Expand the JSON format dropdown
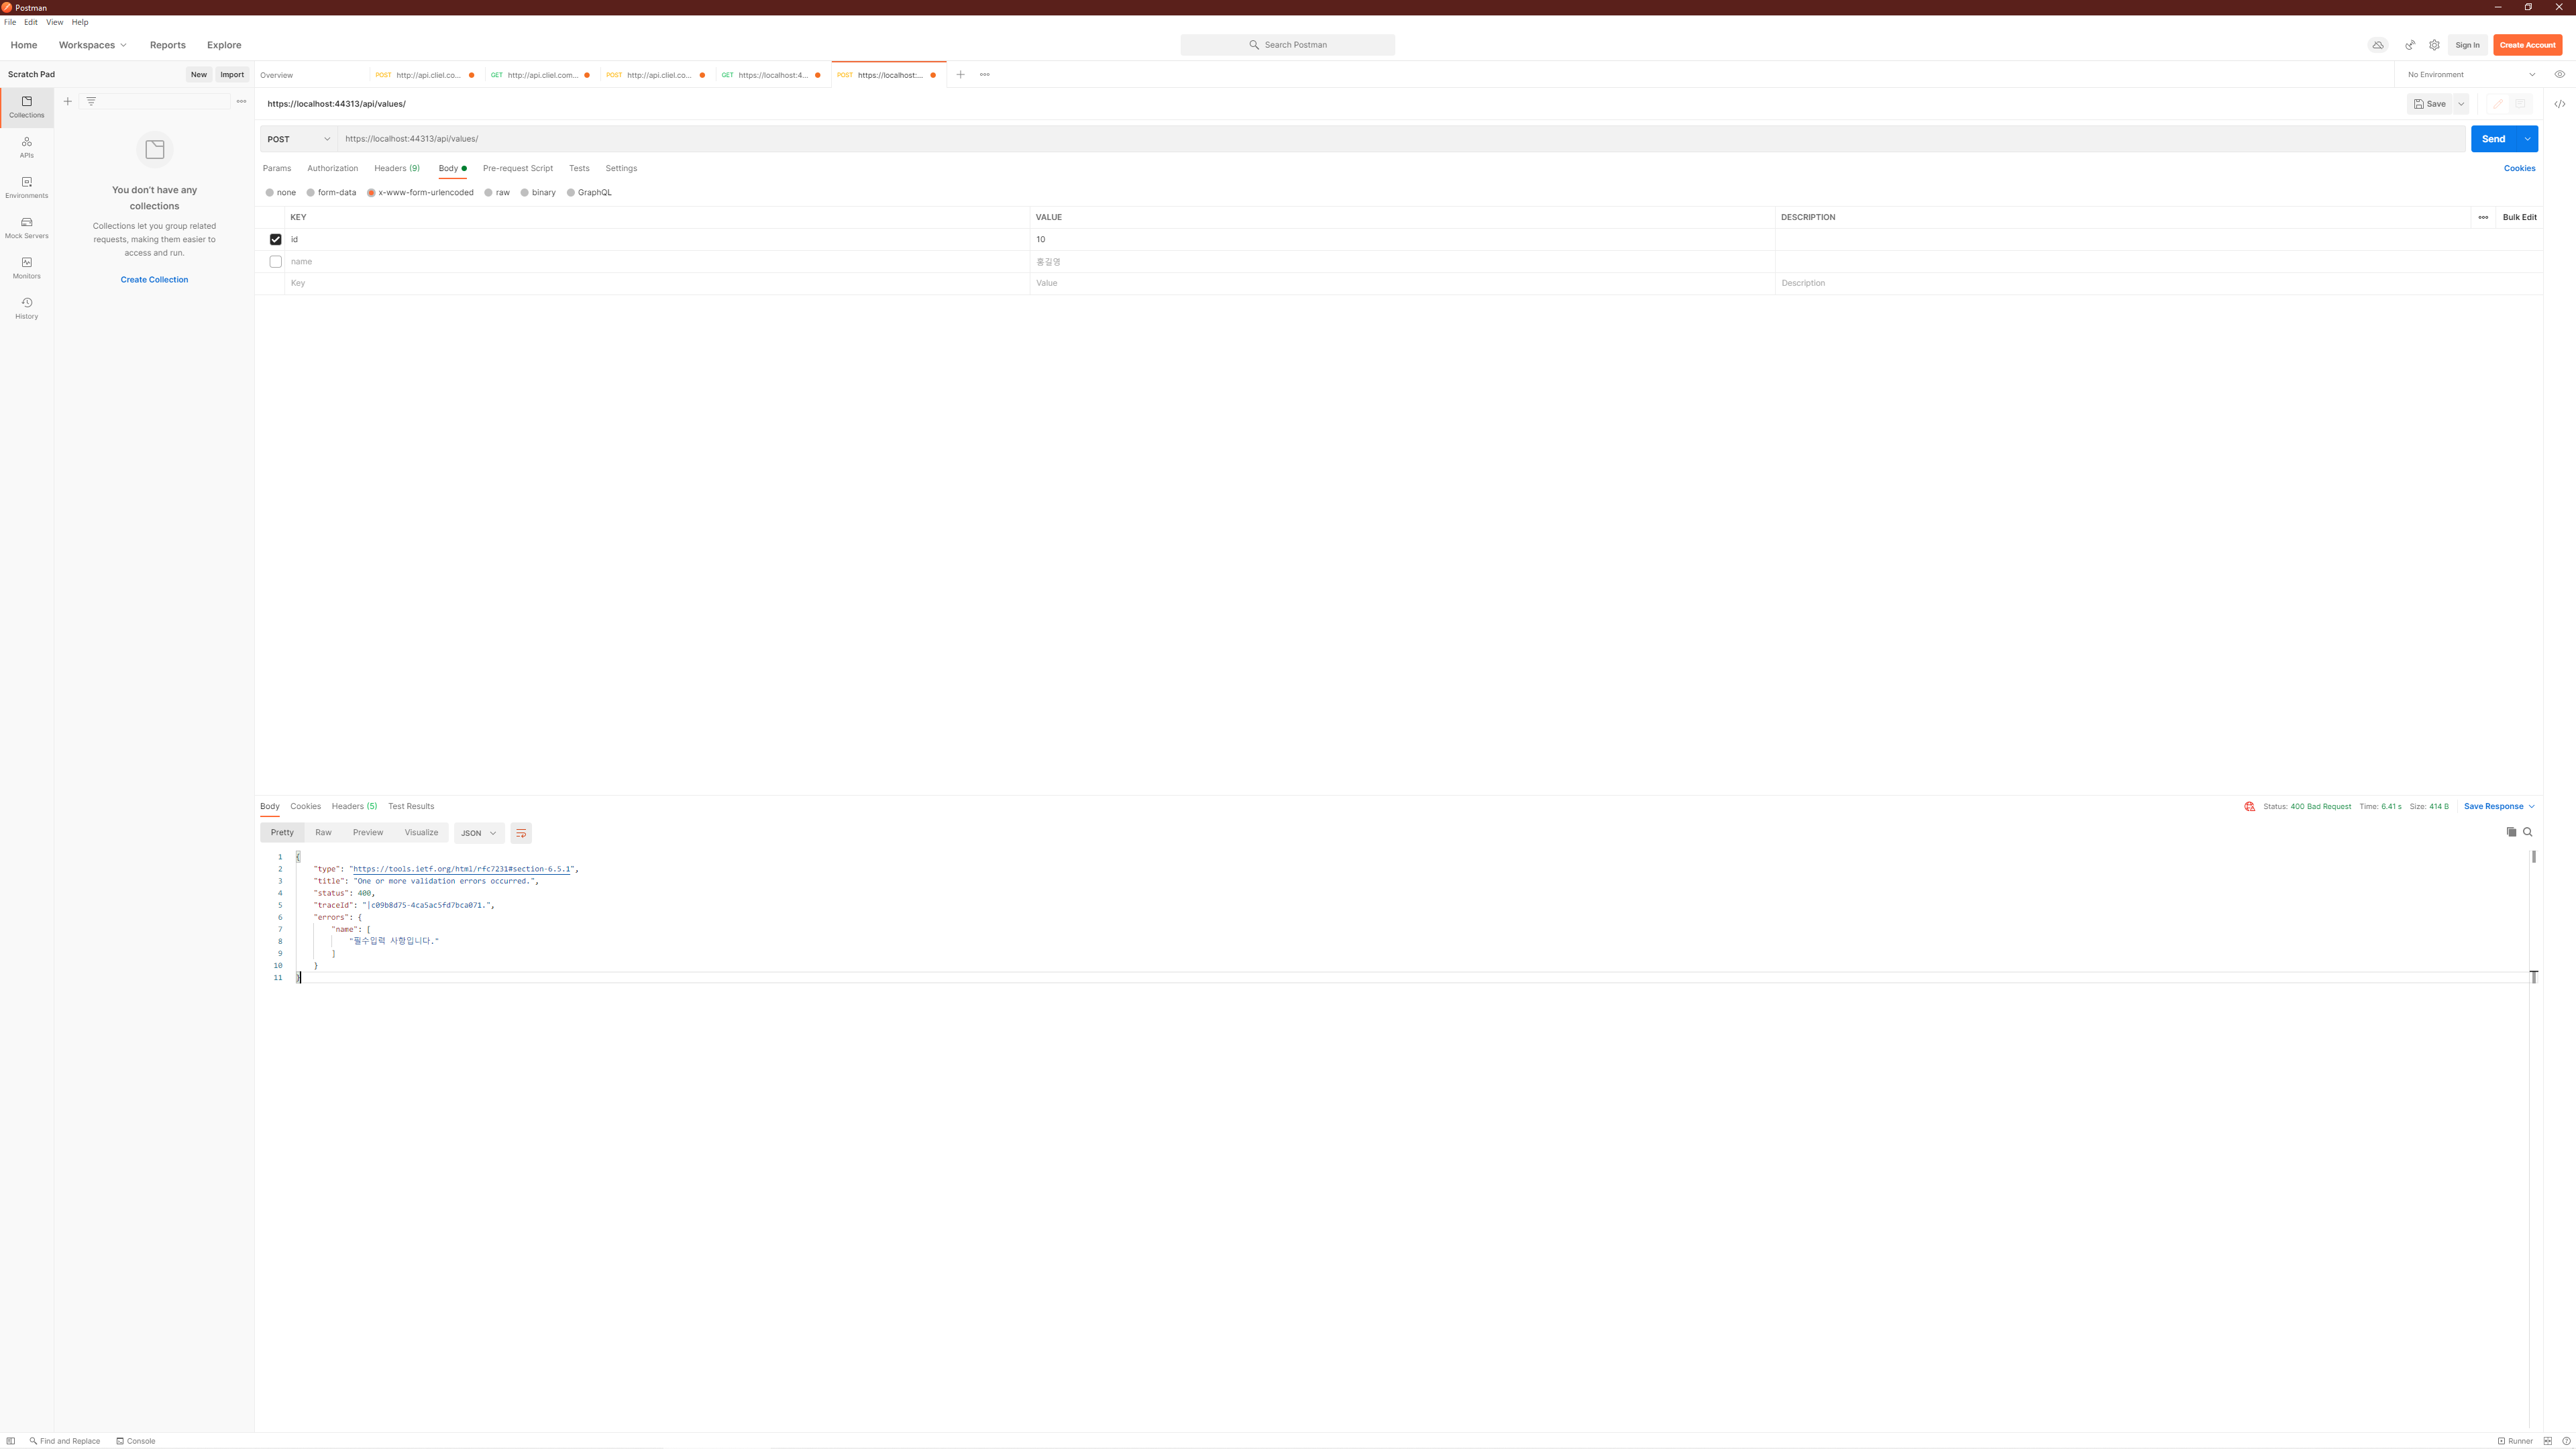This screenshot has width=2576, height=1449. (479, 833)
